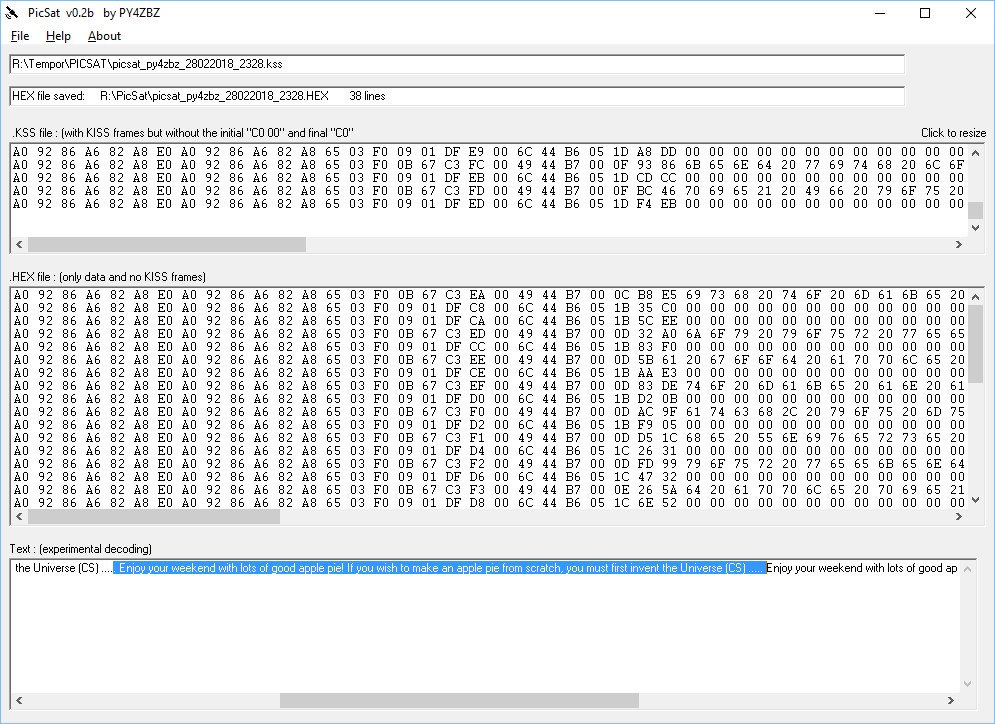Click the last HEX row containing 'DF D8'
The height and width of the screenshot is (724, 995).
click(x=489, y=503)
